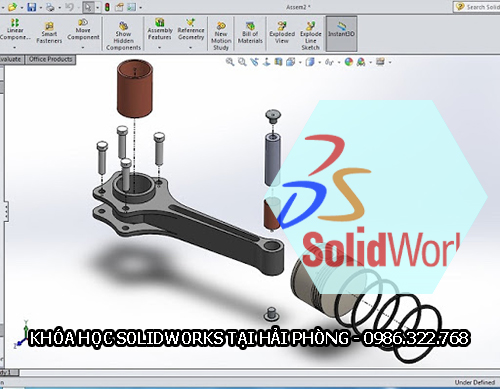Click the Print icon
The image size is (500, 389).
click(50, 7)
